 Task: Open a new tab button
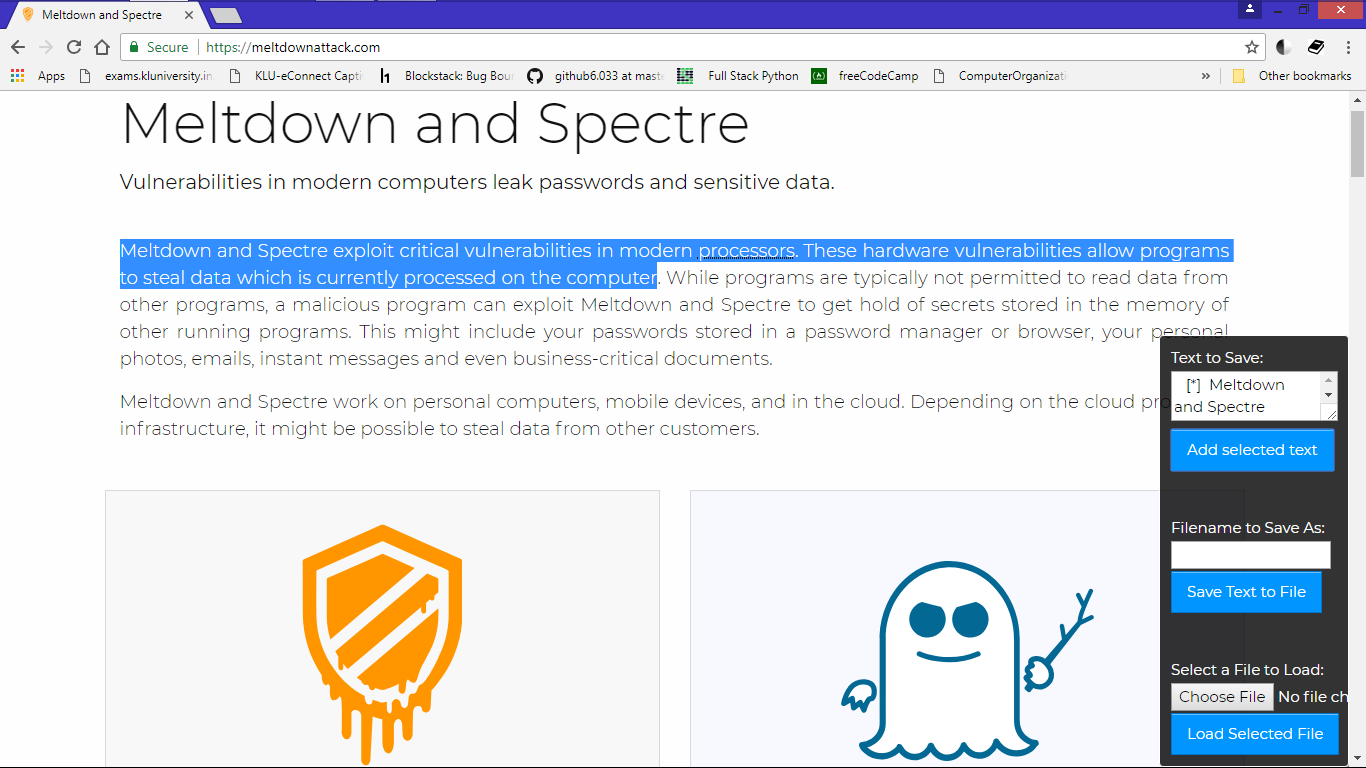pyautogui.click(x=226, y=15)
